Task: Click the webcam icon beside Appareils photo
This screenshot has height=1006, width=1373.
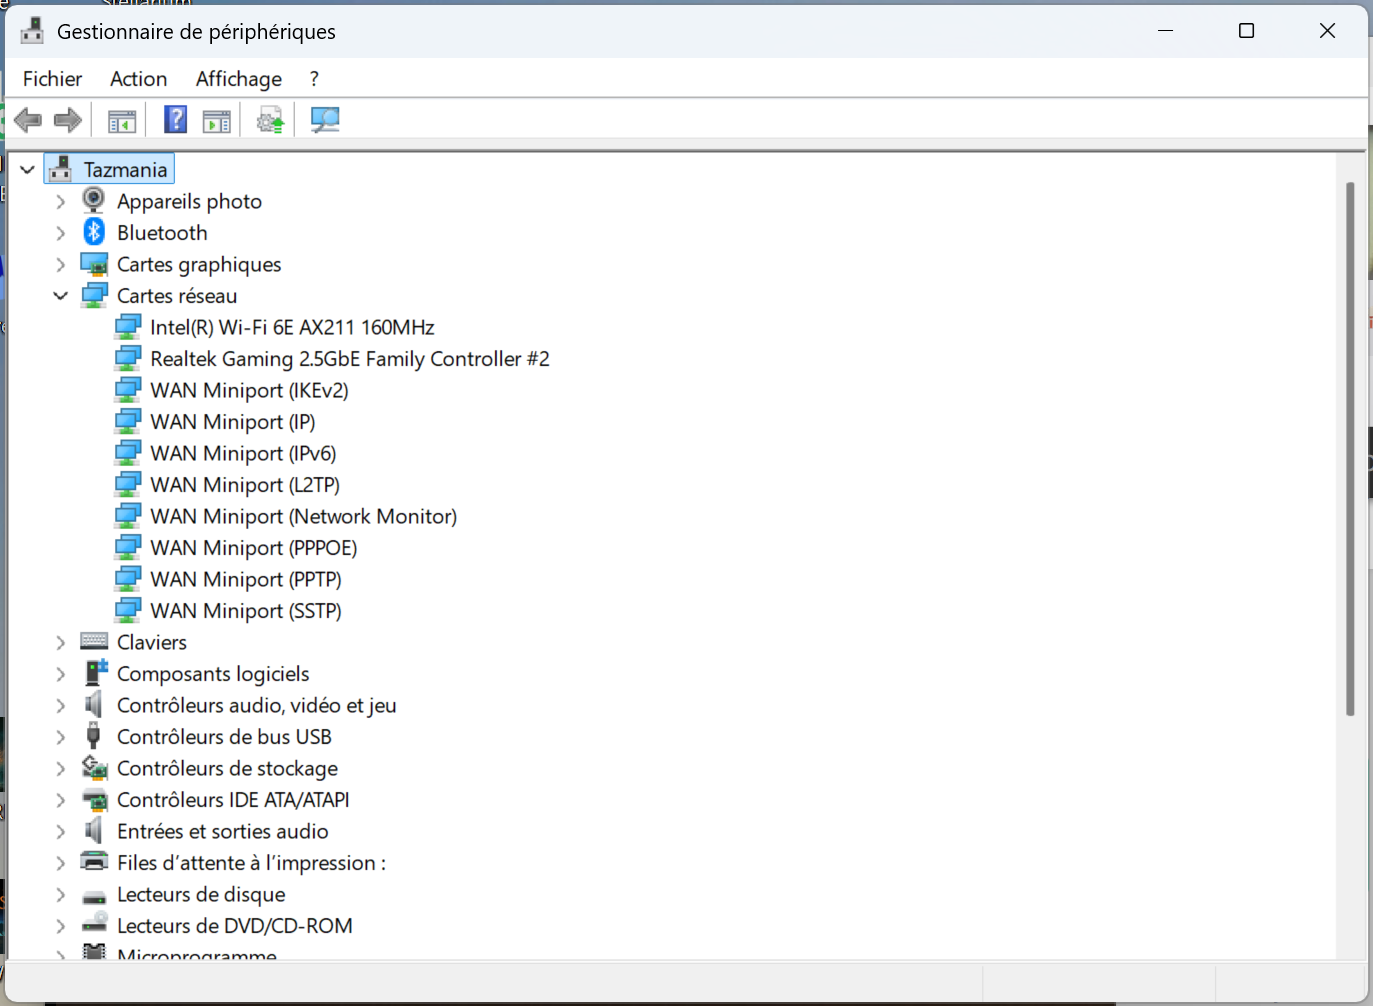Action: click(x=94, y=201)
